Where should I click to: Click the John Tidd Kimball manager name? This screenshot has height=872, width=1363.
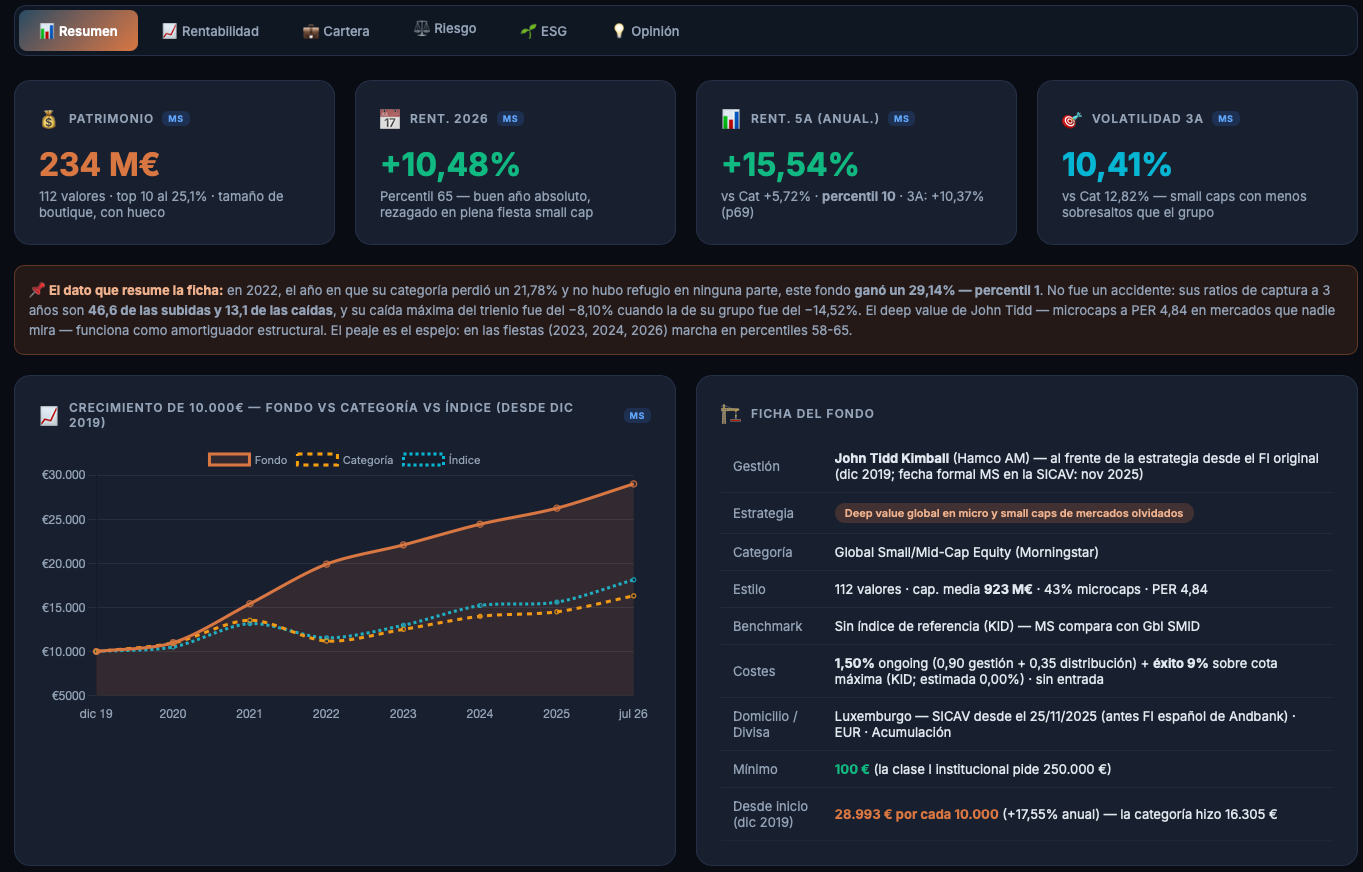892,458
